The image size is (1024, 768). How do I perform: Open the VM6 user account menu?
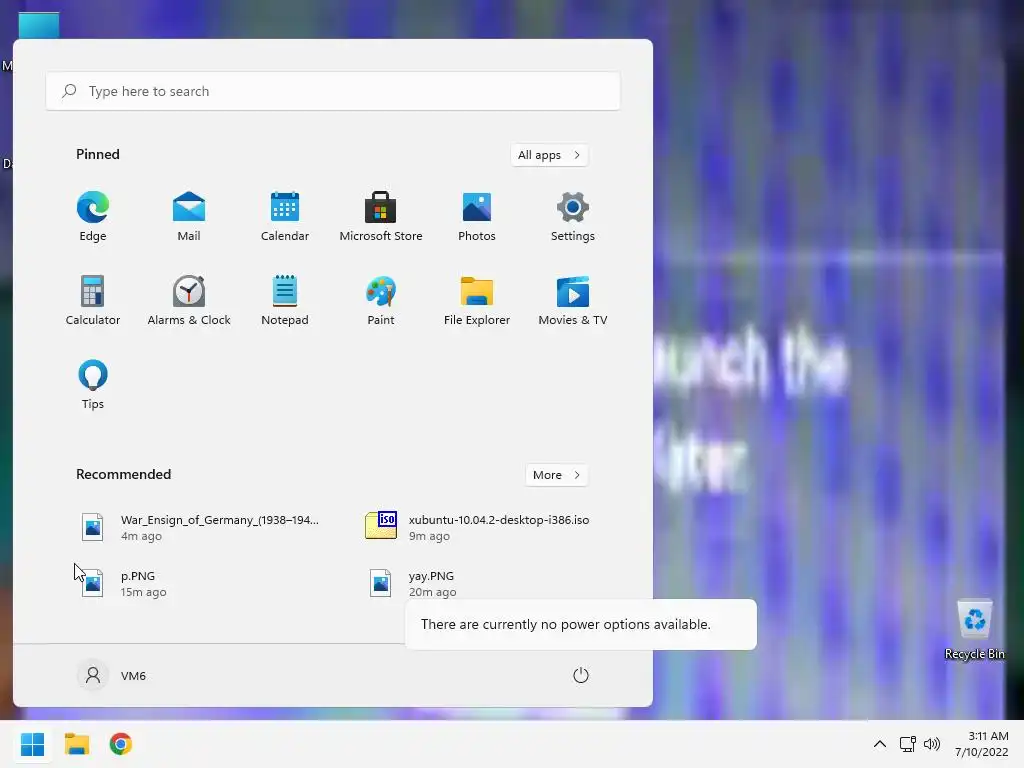click(x=112, y=675)
